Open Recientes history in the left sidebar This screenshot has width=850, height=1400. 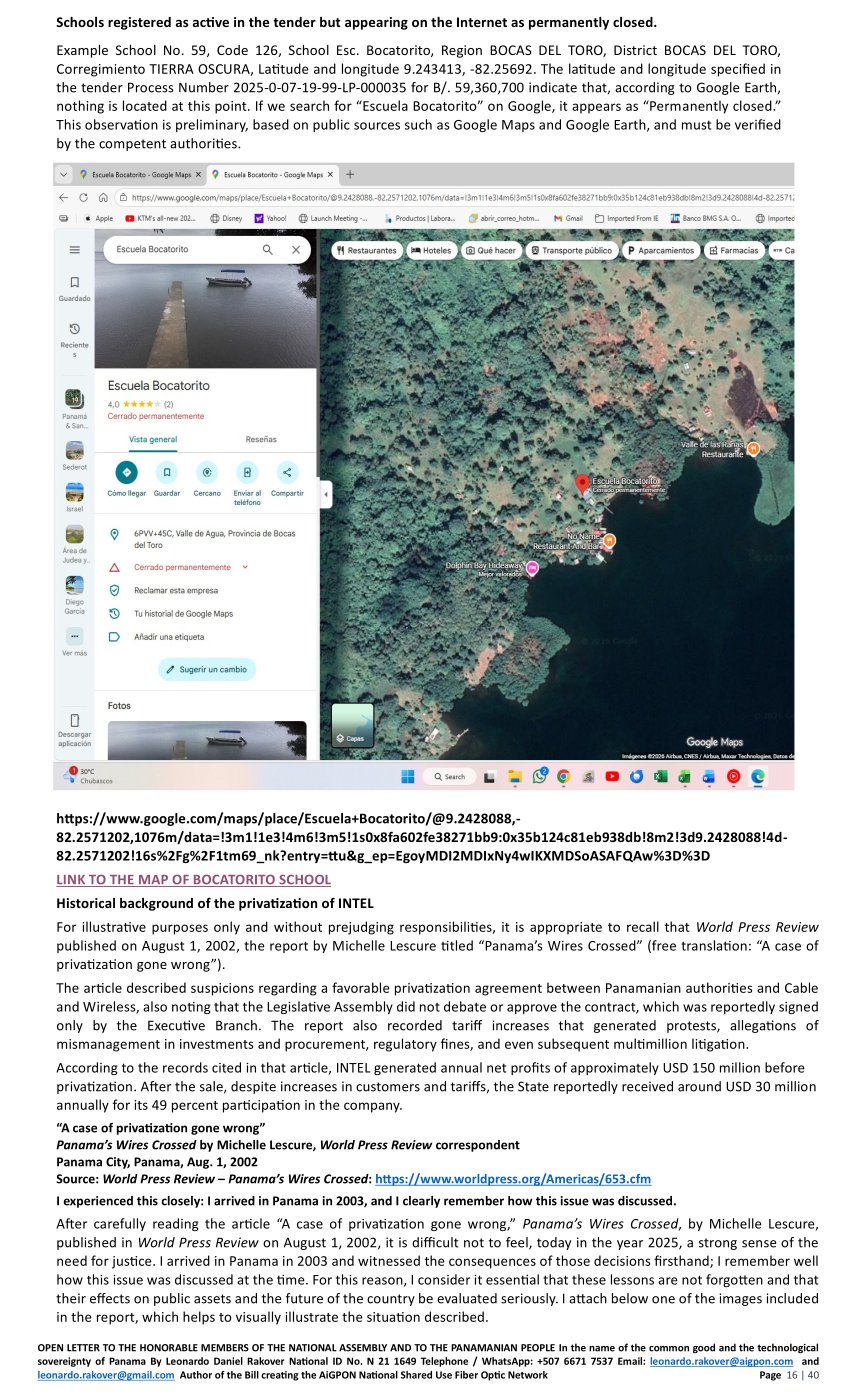(75, 329)
